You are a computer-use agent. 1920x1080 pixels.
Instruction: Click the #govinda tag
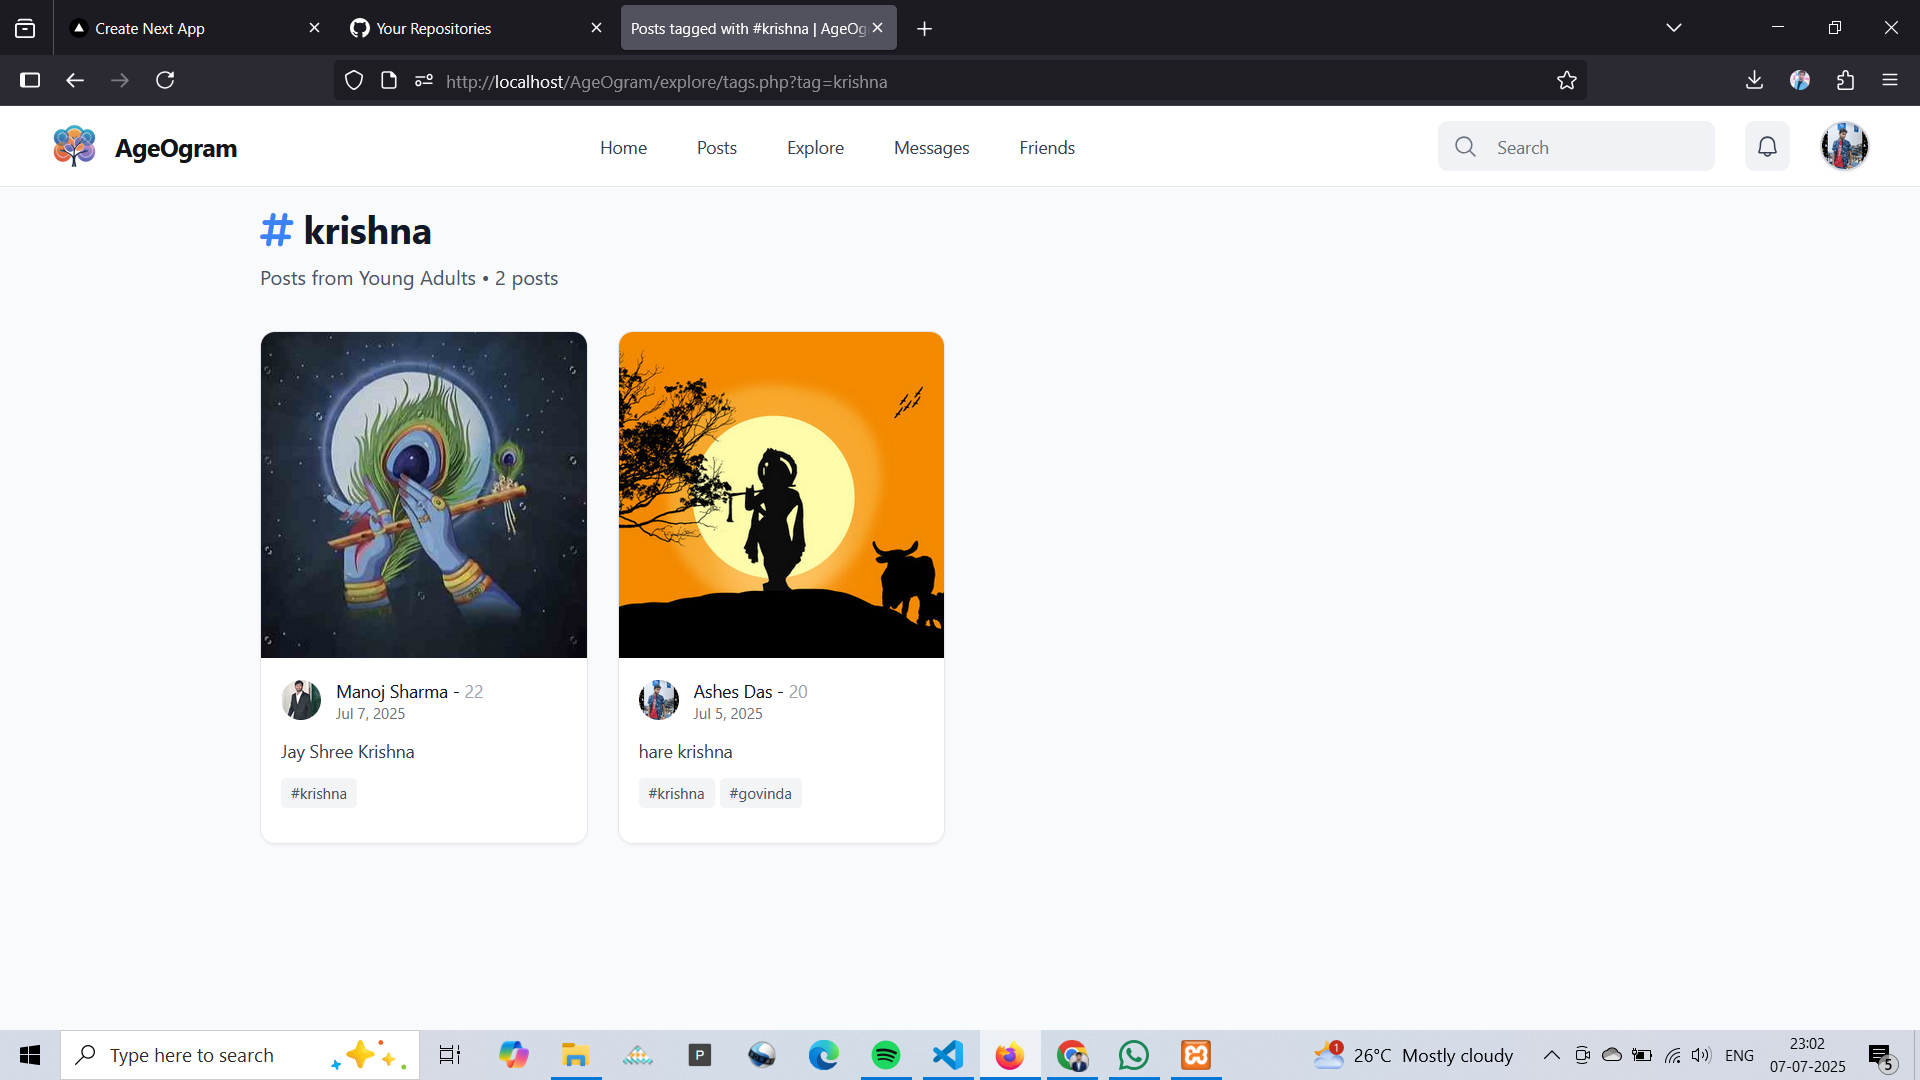tap(760, 793)
